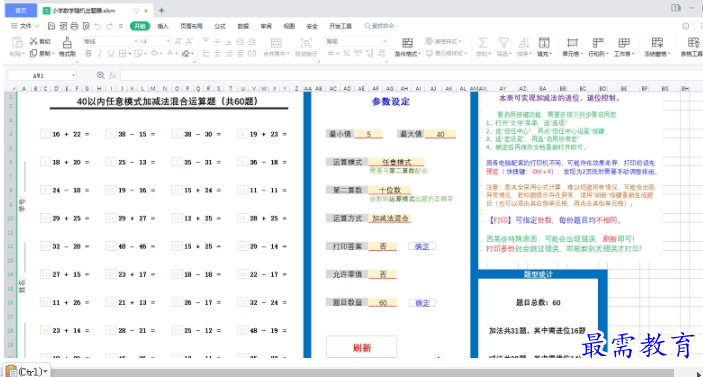Image resolution: width=703 pixels, height=377 pixels.
Task: Toggle left text alignment
Action: point(206,53)
